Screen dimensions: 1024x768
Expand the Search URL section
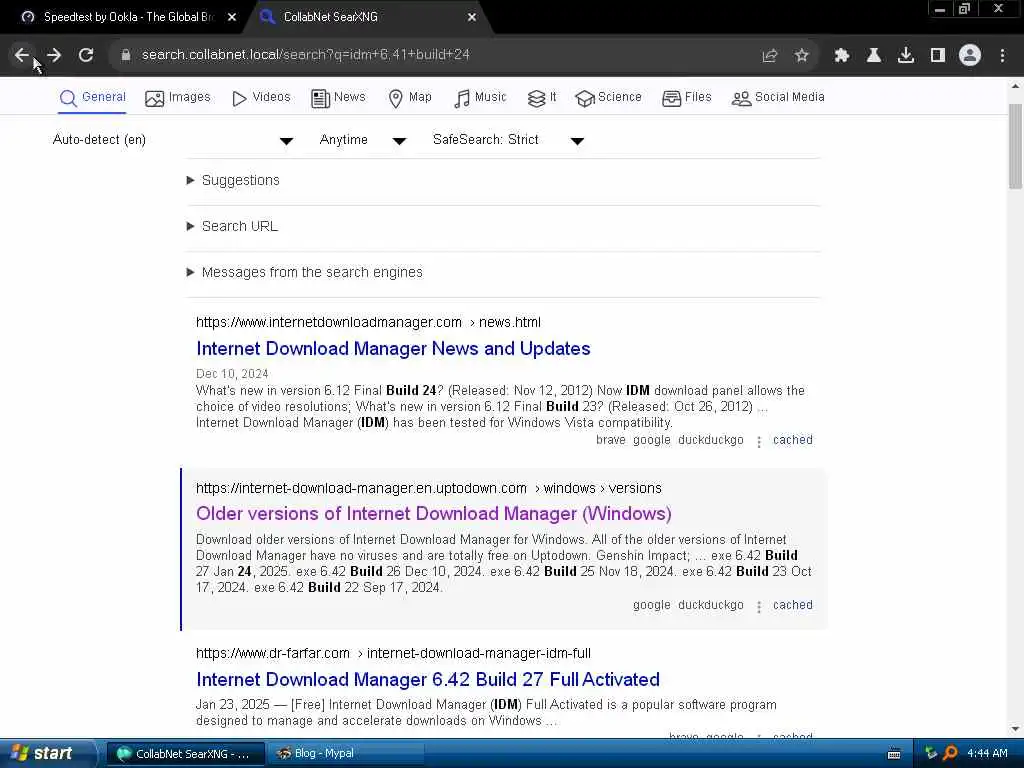pyautogui.click(x=232, y=226)
